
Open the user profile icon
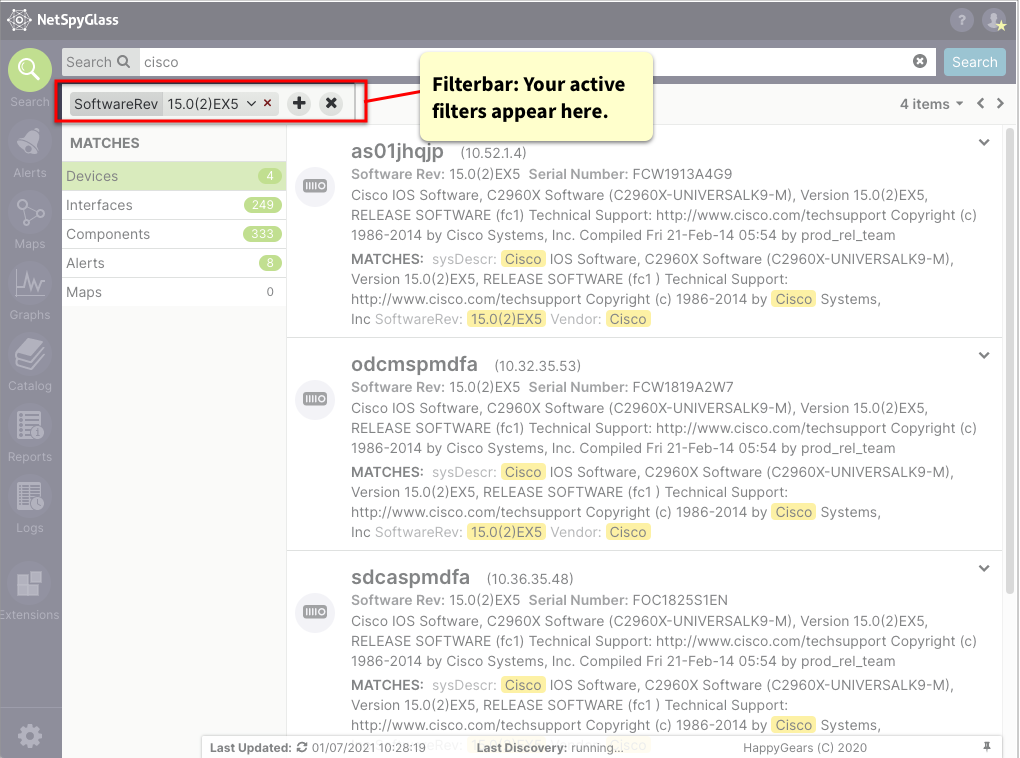click(995, 20)
